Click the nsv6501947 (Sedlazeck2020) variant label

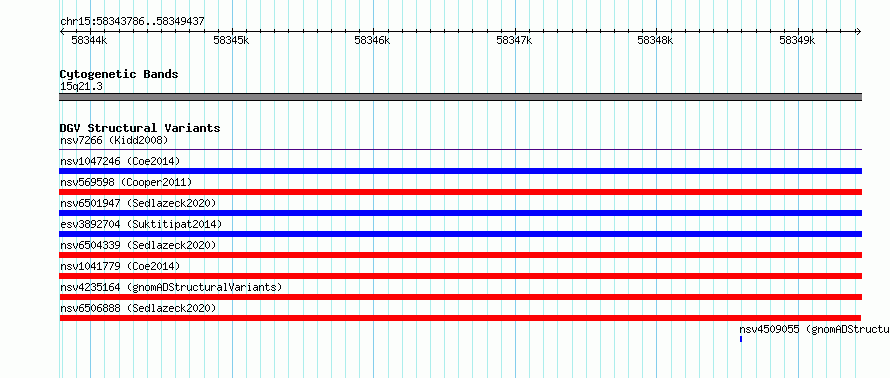[x=138, y=203]
